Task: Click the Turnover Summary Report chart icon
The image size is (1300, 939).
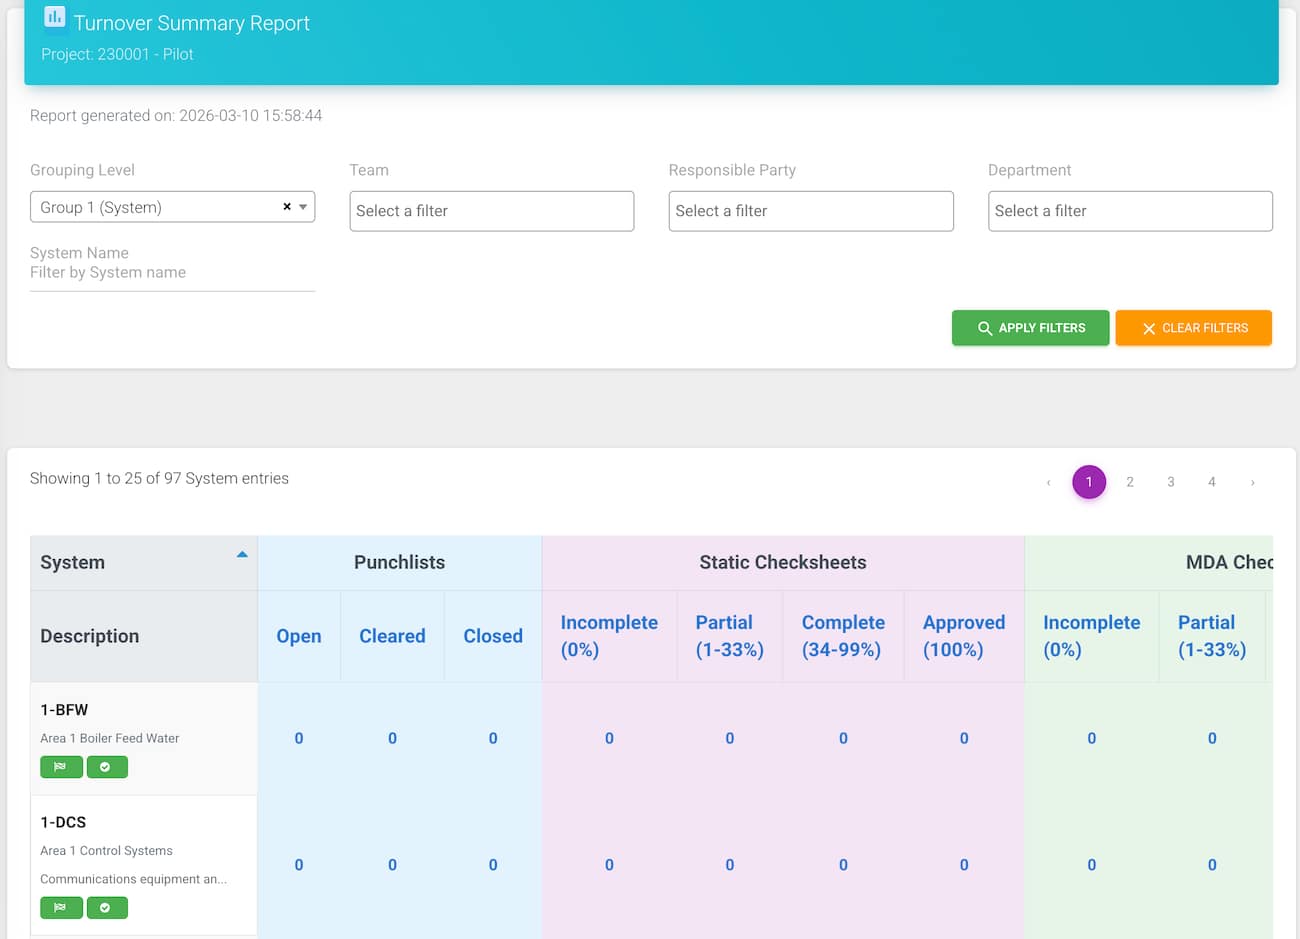Action: click(x=55, y=18)
